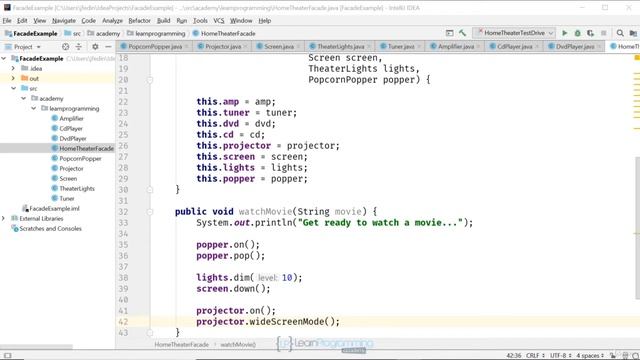Open the Navigate menu

64,20
